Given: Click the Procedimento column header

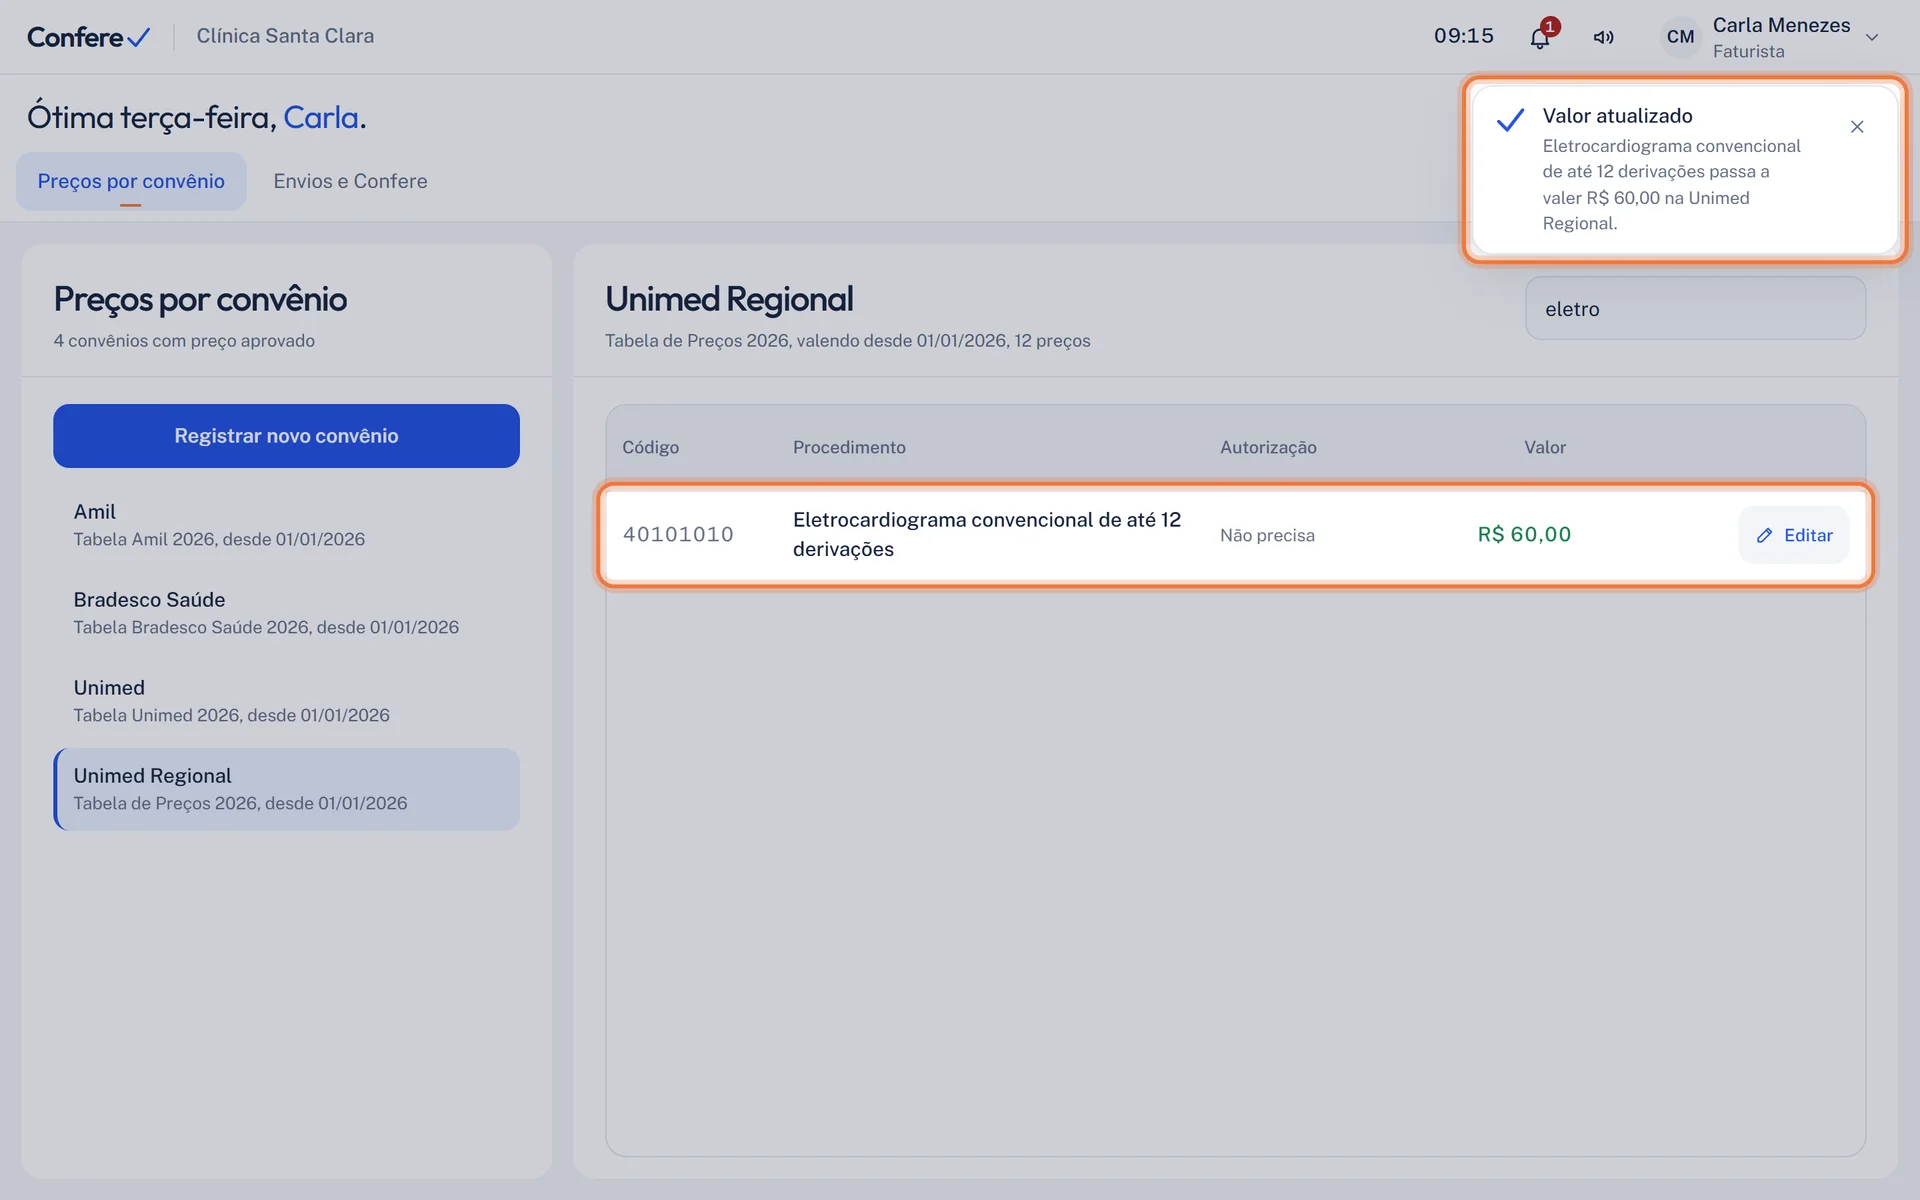Looking at the screenshot, I should [x=849, y=447].
